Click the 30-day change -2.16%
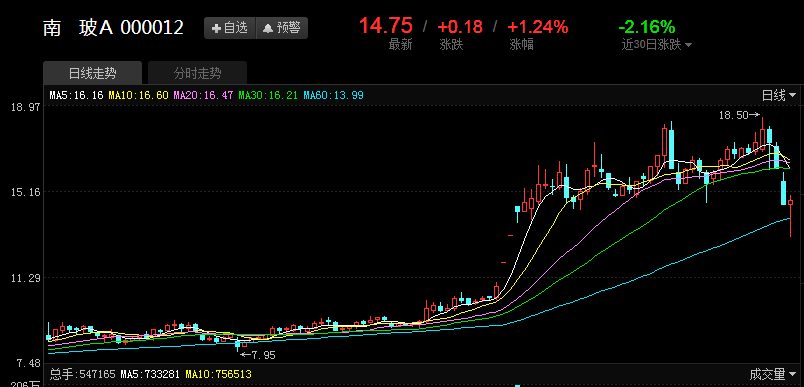Image resolution: width=804 pixels, height=387 pixels. click(x=647, y=27)
